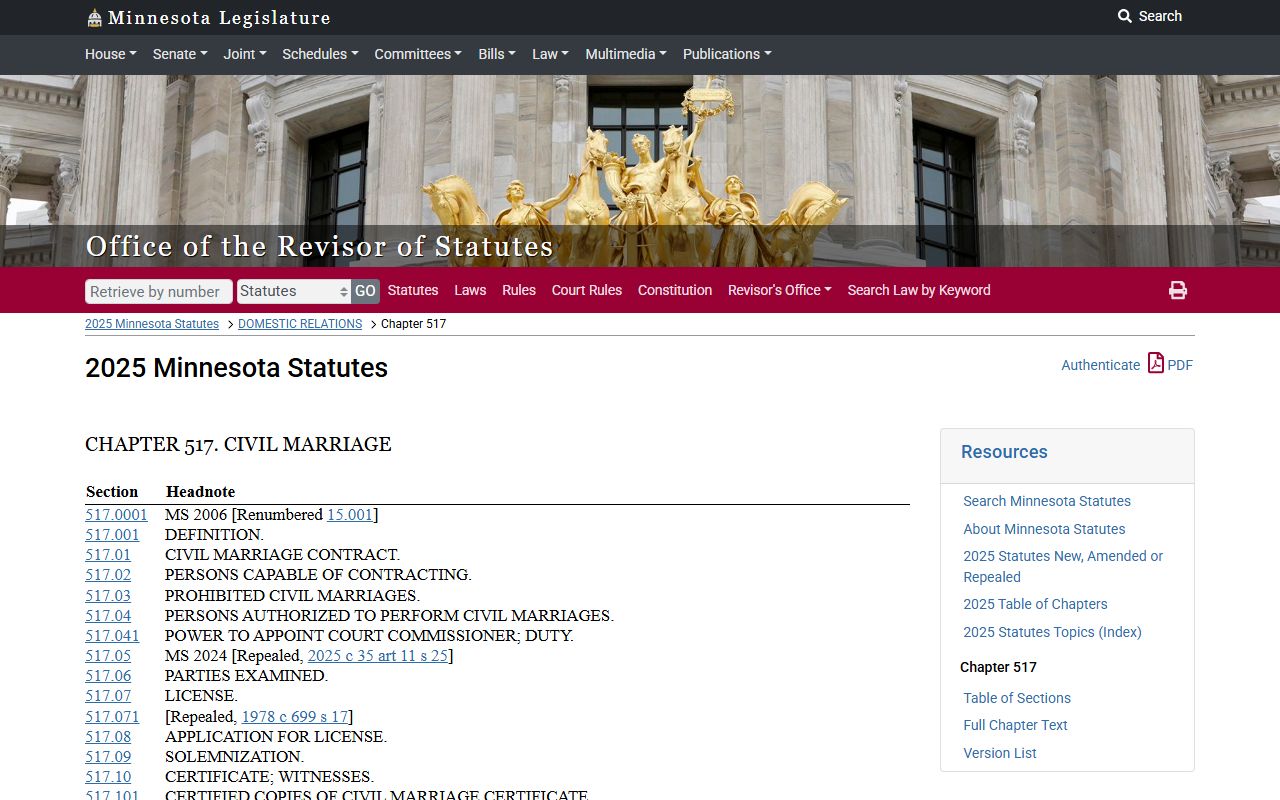Screen dimensions: 1280x800
Task: Go to DOMESTIC RELATIONS breadcrumb link
Action: (300, 324)
